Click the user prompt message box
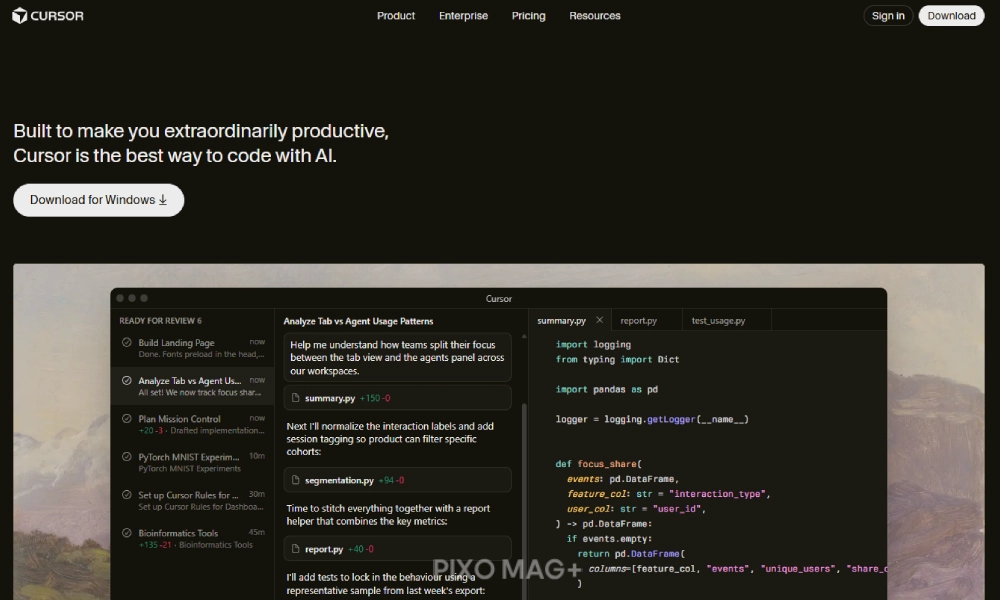This screenshot has width=1000, height=600. point(397,358)
